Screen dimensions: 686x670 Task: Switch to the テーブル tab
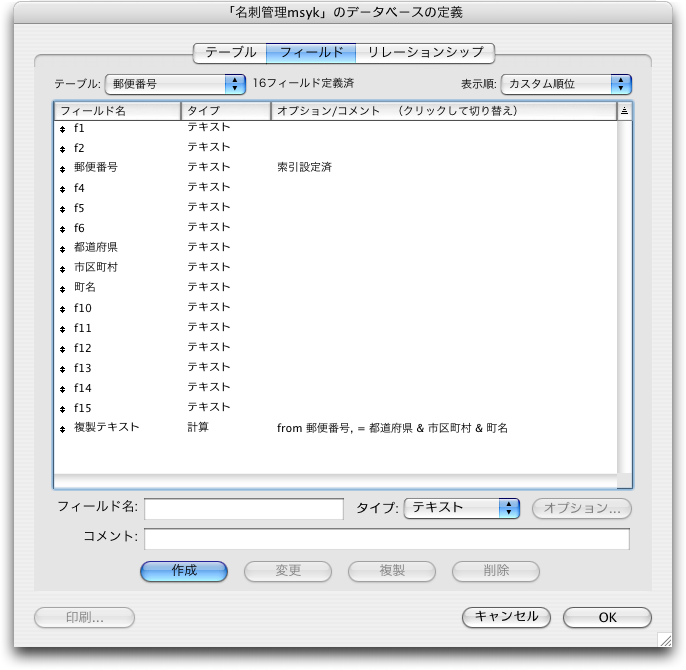click(230, 52)
